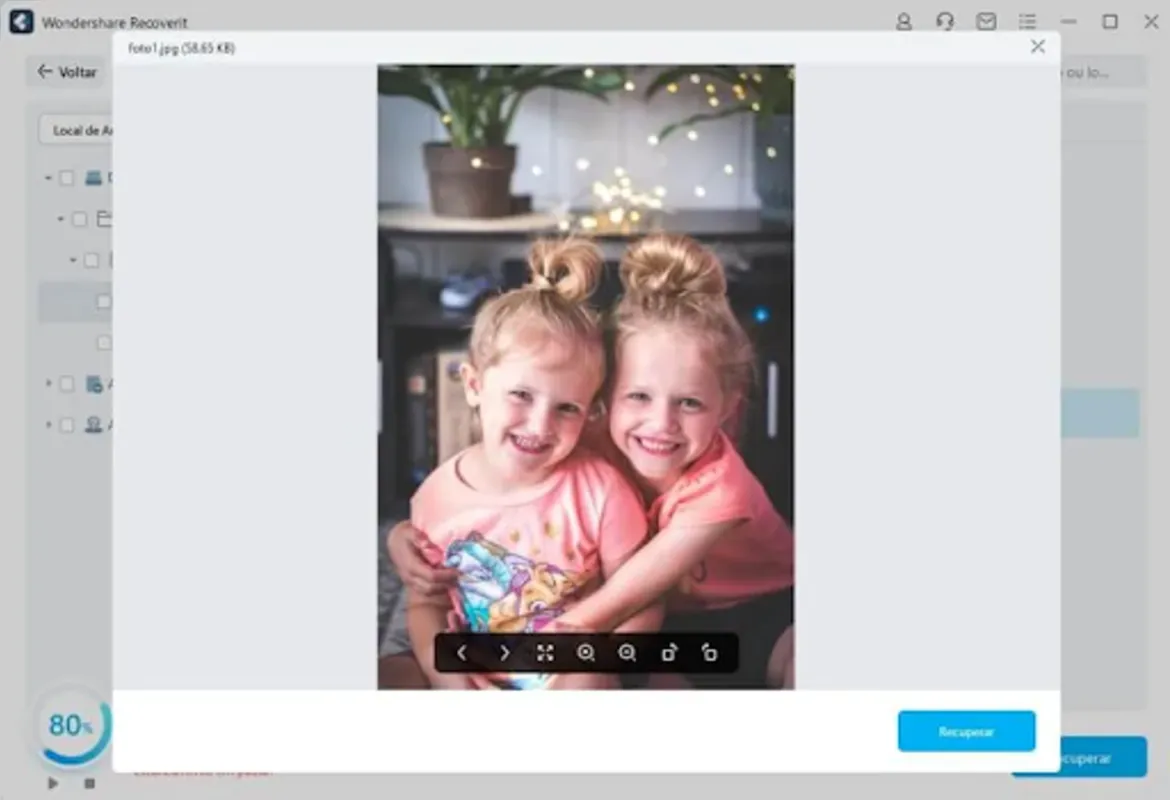Click the 80% scan progress circle

tap(73, 725)
